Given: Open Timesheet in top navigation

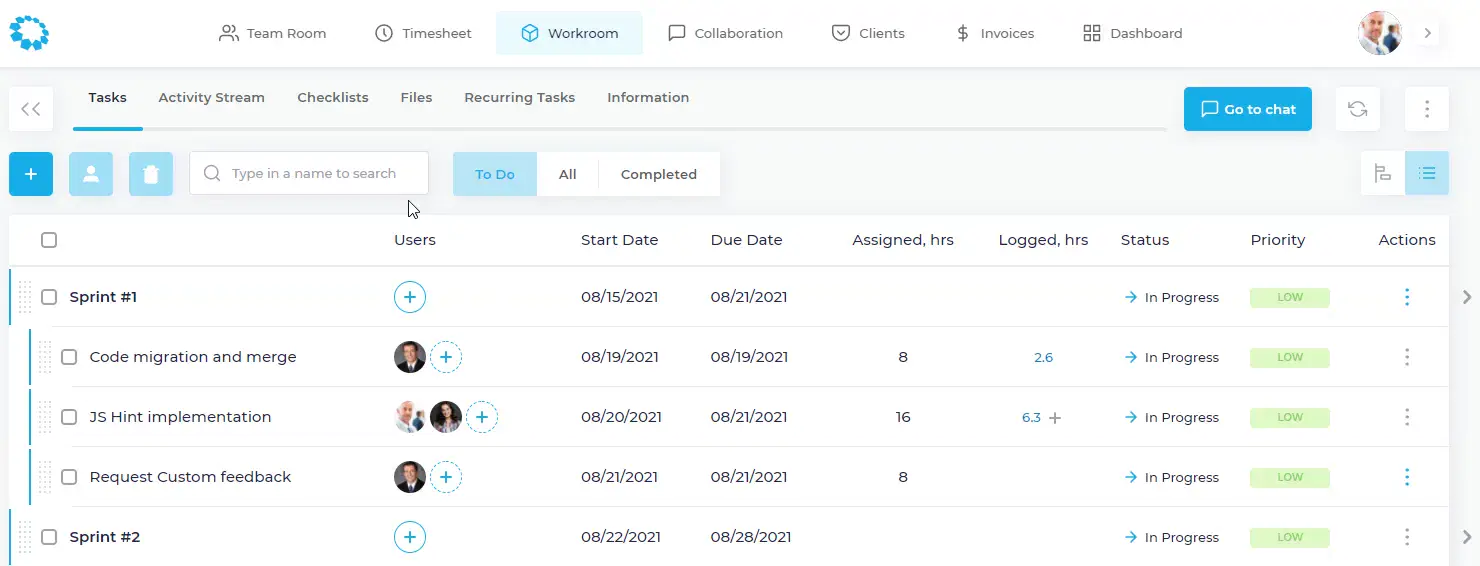Looking at the screenshot, I should (x=423, y=33).
